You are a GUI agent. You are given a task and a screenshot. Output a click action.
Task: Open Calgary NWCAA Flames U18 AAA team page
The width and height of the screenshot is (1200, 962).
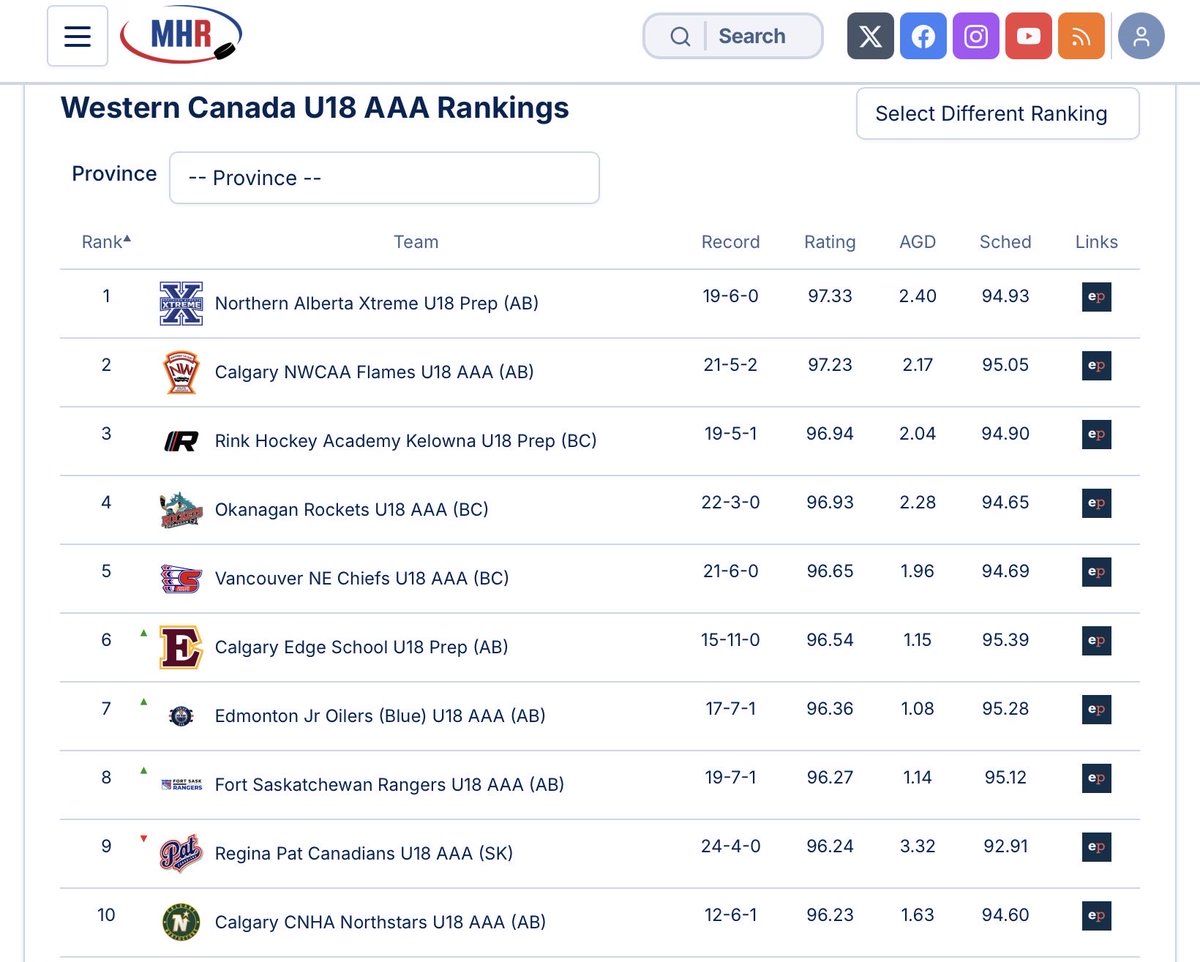click(374, 372)
